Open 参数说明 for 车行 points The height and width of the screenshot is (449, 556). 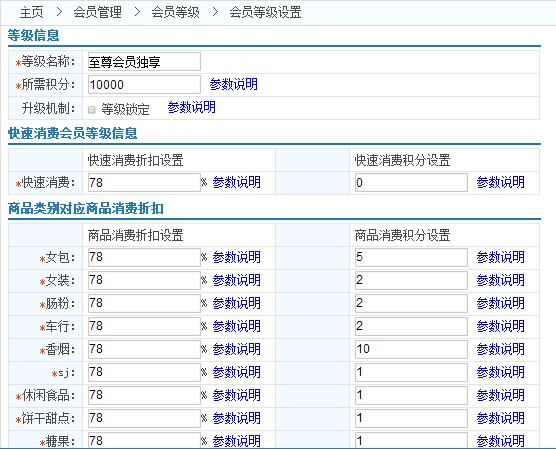click(501, 326)
